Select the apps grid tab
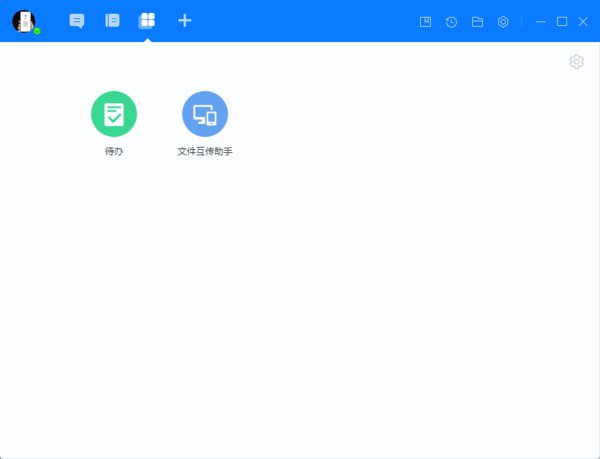600x459 pixels. (x=147, y=20)
